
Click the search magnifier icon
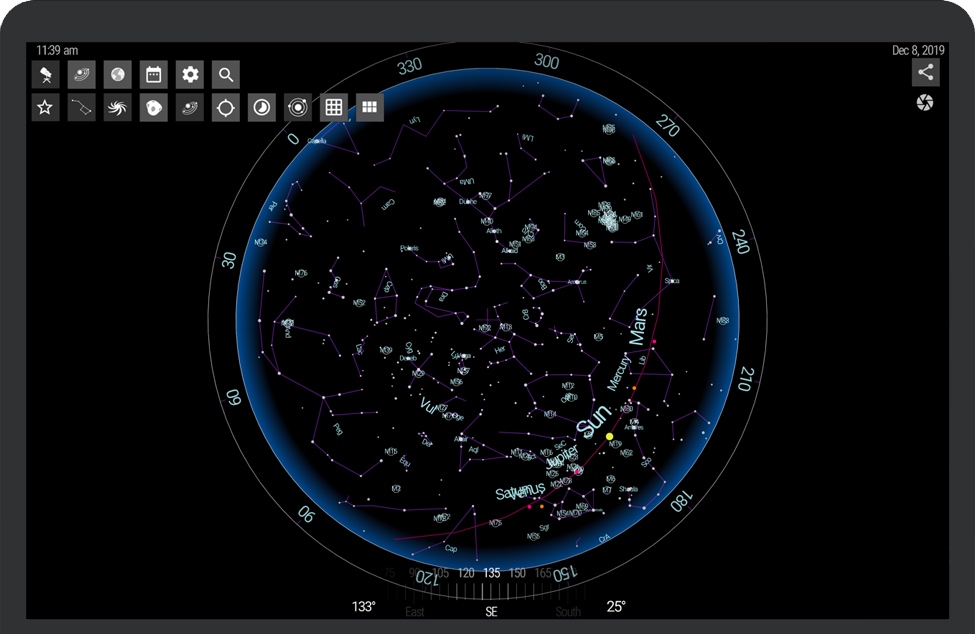click(x=226, y=74)
